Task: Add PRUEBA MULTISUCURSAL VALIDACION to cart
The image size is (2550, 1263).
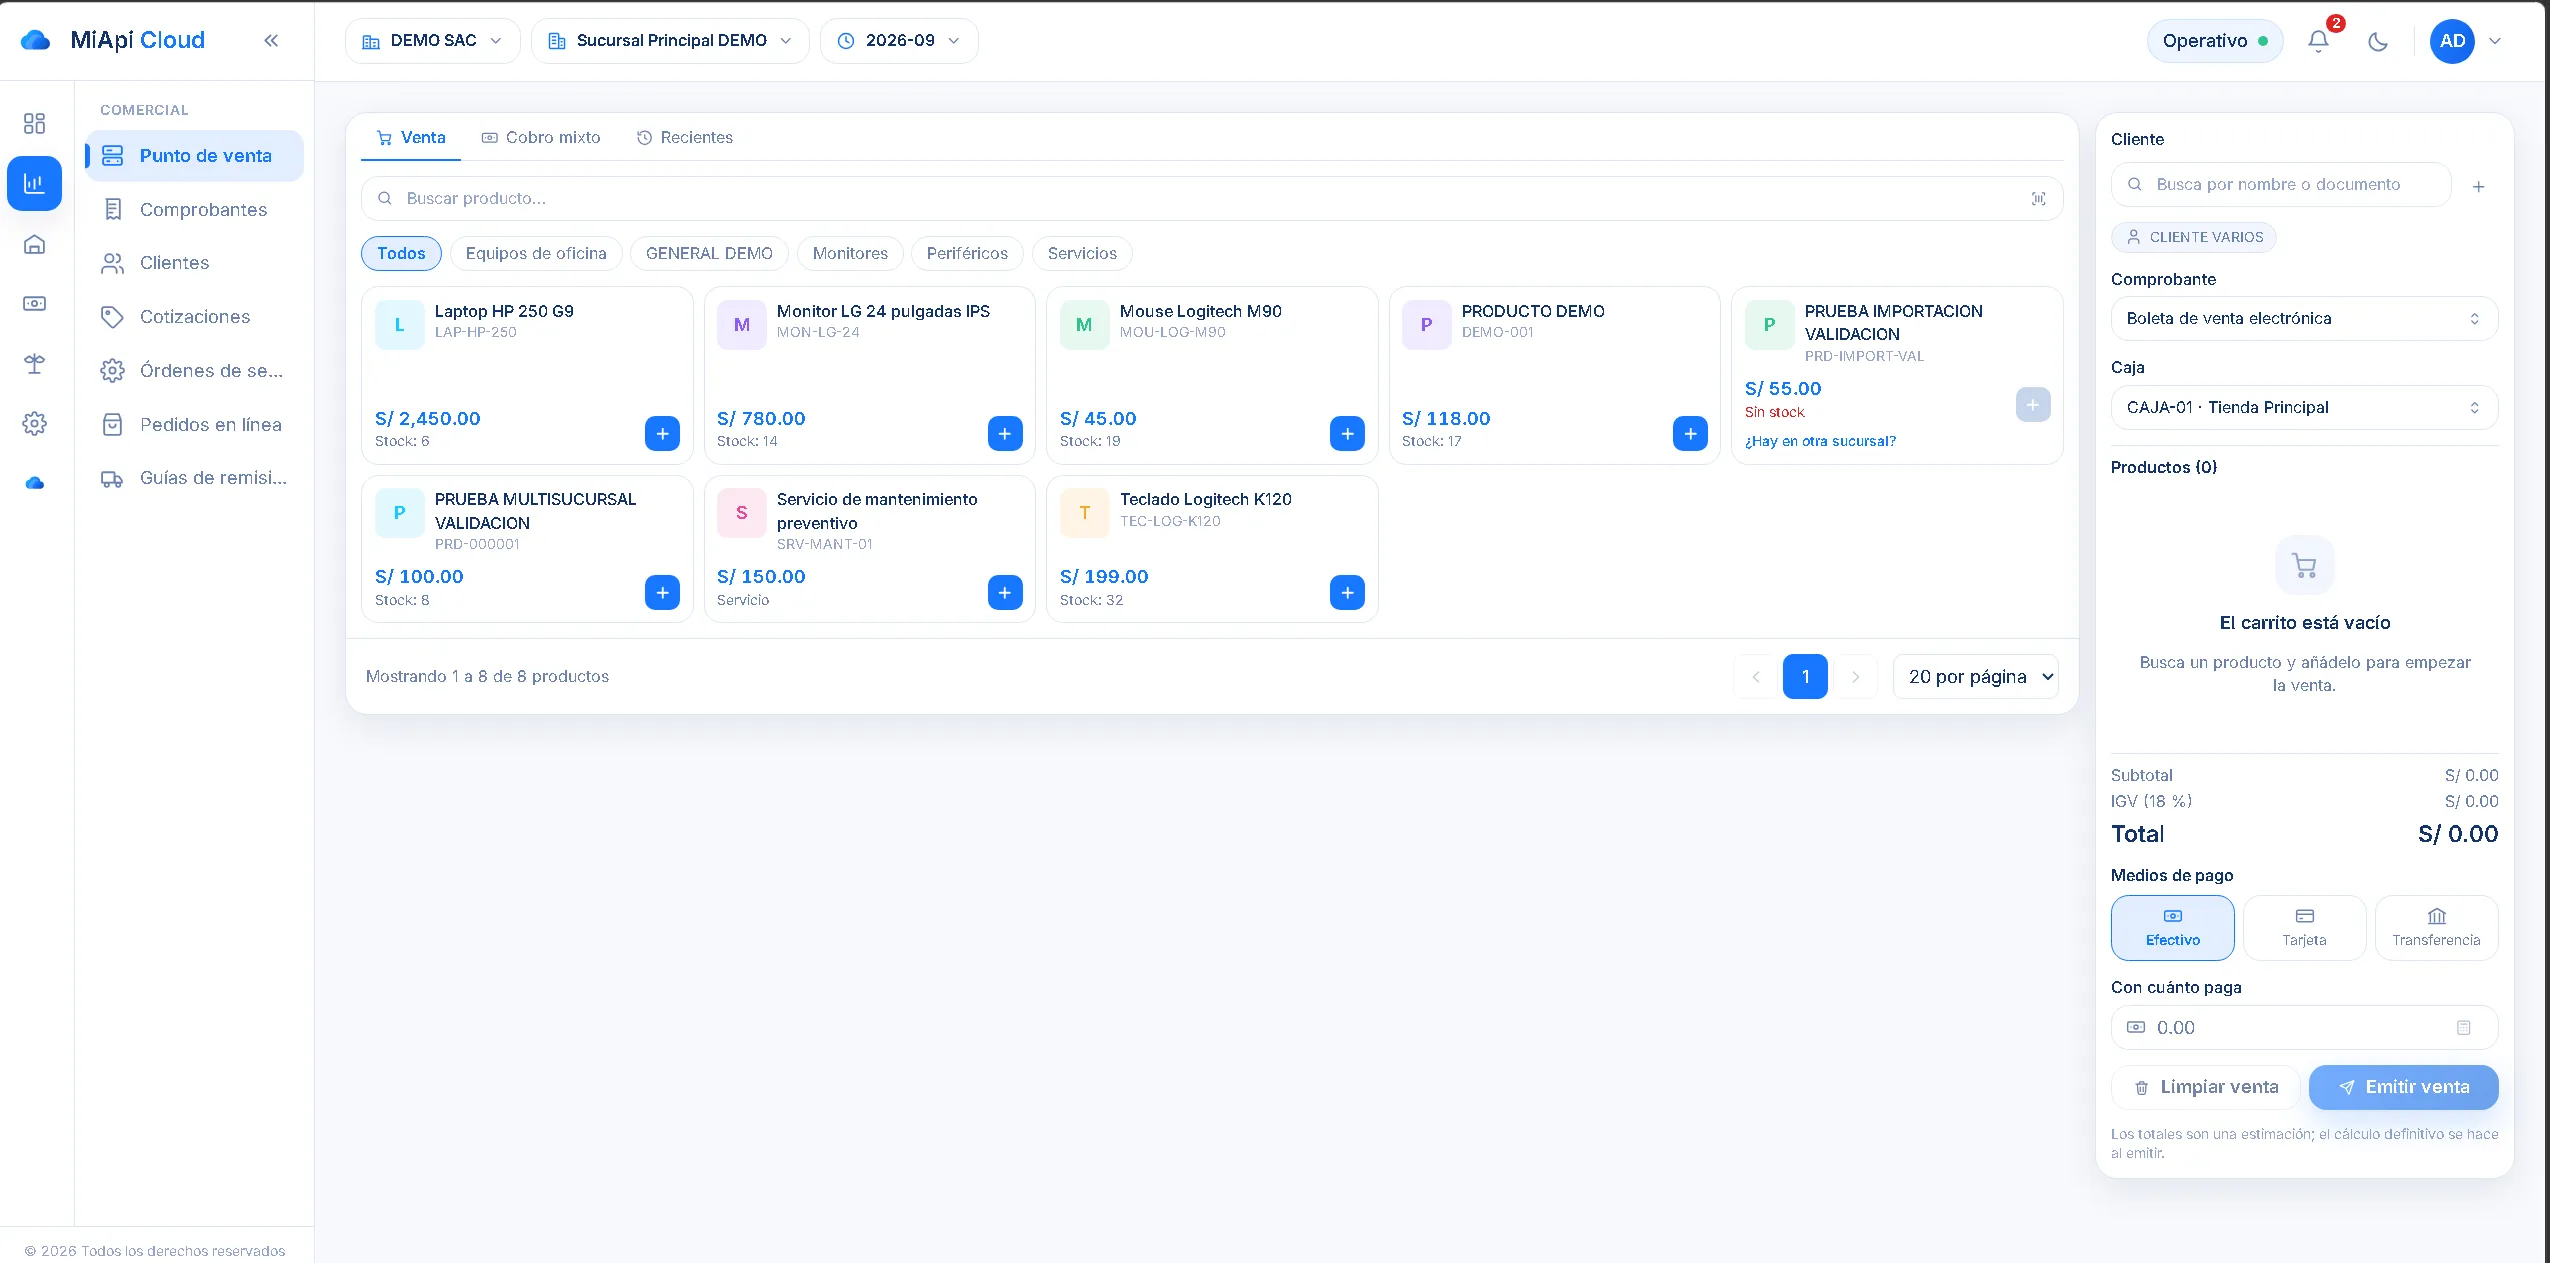Action: tap(662, 593)
